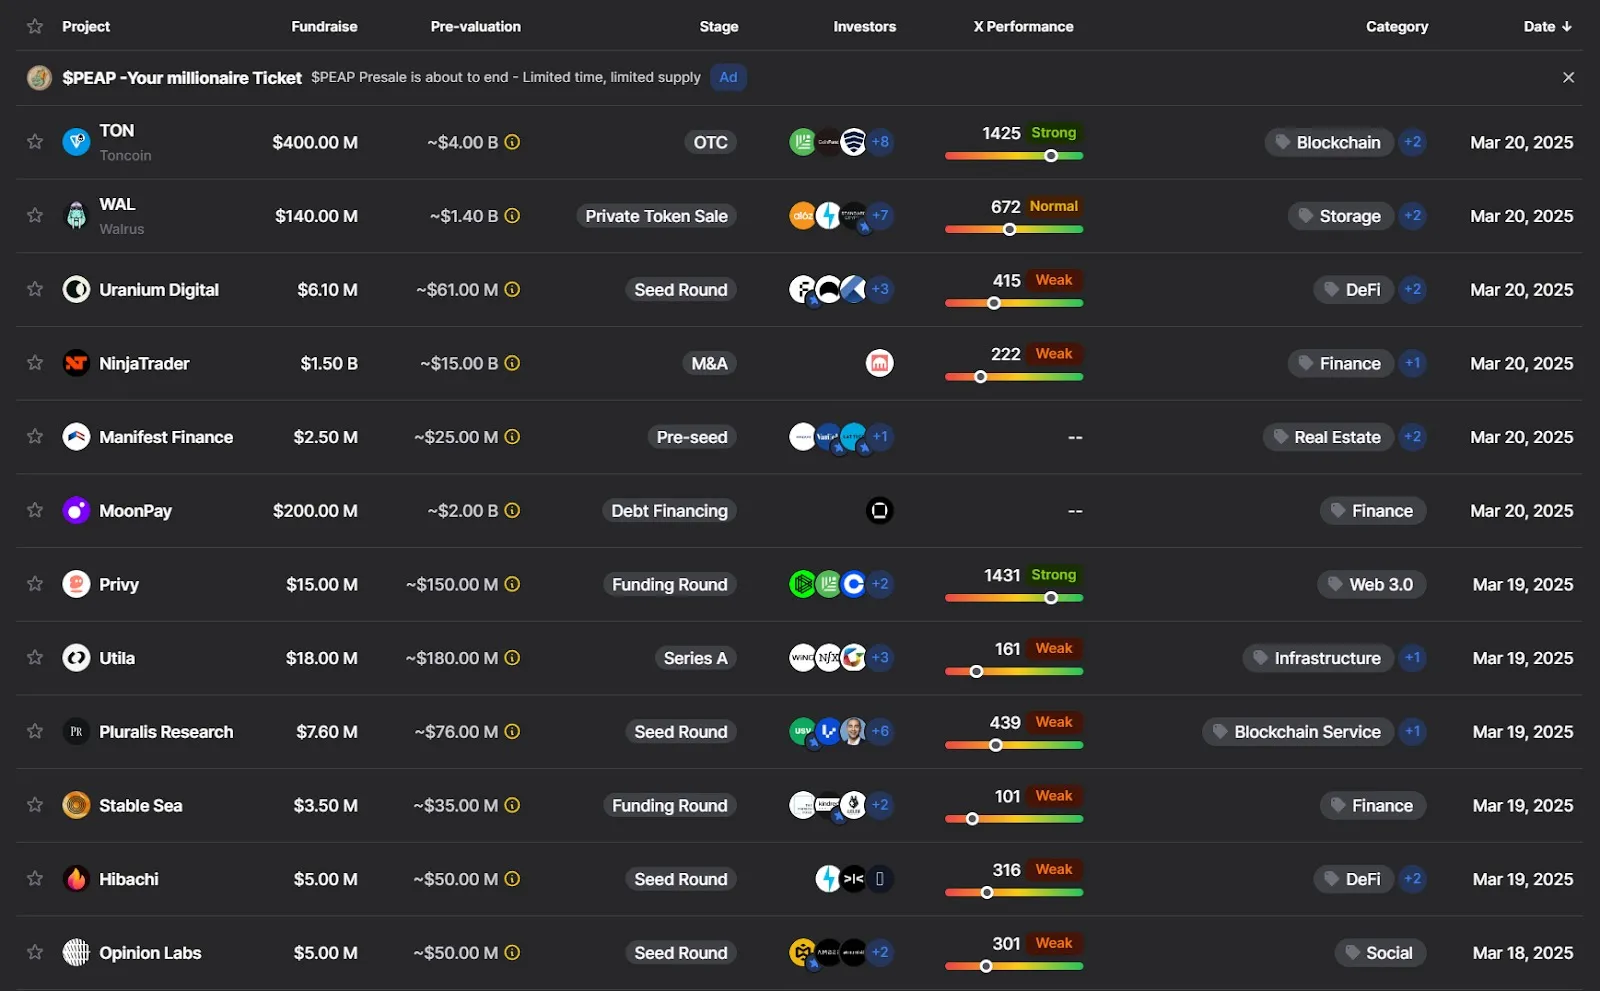Image resolution: width=1600 pixels, height=991 pixels.
Task: Star the WAL project as favorite
Action: click(35, 216)
